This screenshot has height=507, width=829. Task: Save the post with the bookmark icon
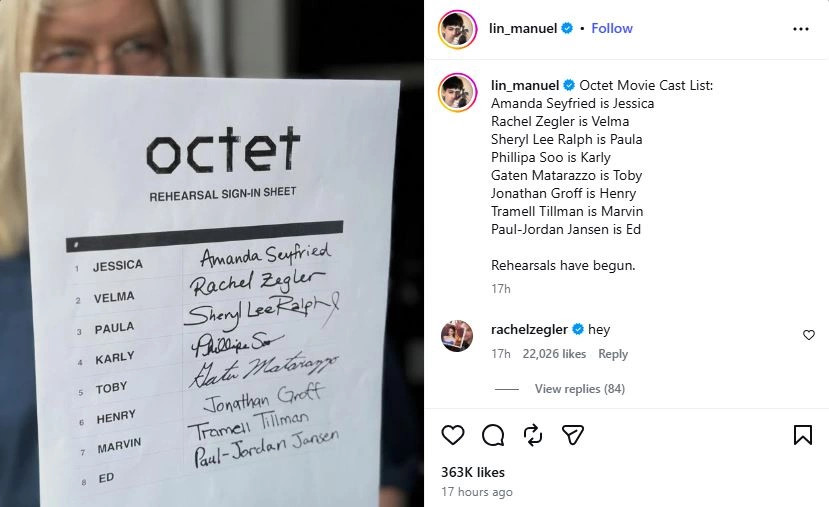803,435
